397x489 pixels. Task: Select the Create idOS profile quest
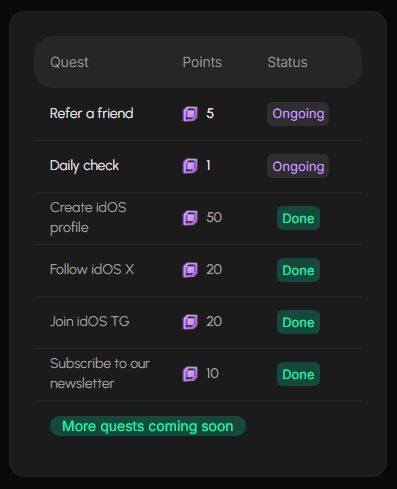click(x=88, y=218)
